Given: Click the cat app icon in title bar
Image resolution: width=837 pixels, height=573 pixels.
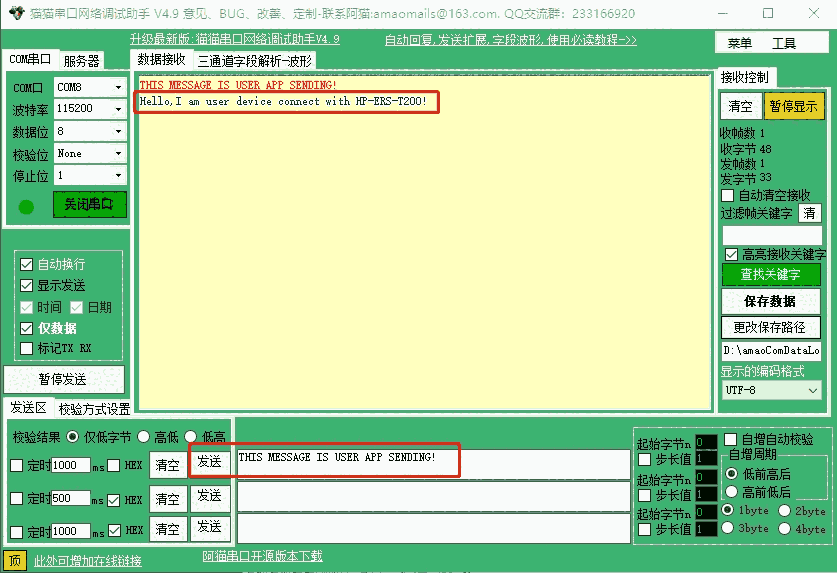Looking at the screenshot, I should click(x=13, y=14).
